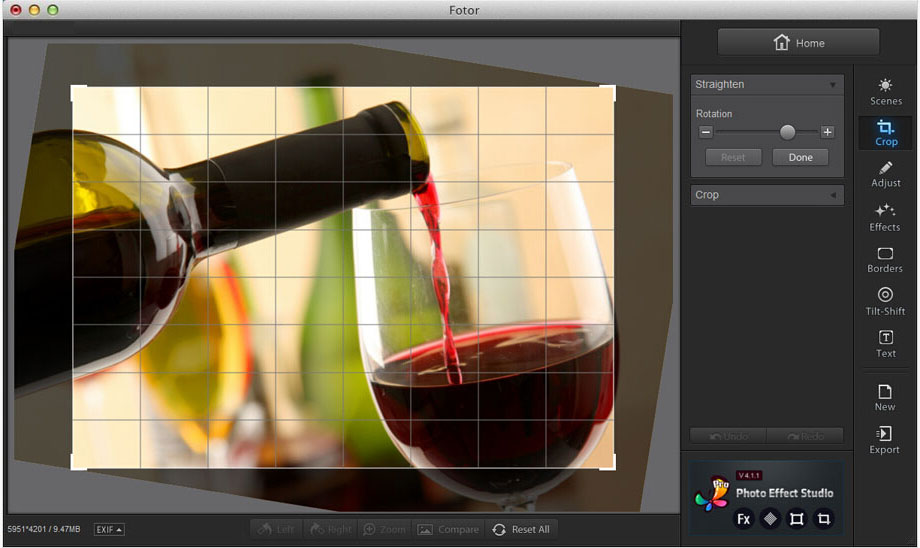Click the Photo Effect Studio logo
920x548 pixels.
(712, 494)
